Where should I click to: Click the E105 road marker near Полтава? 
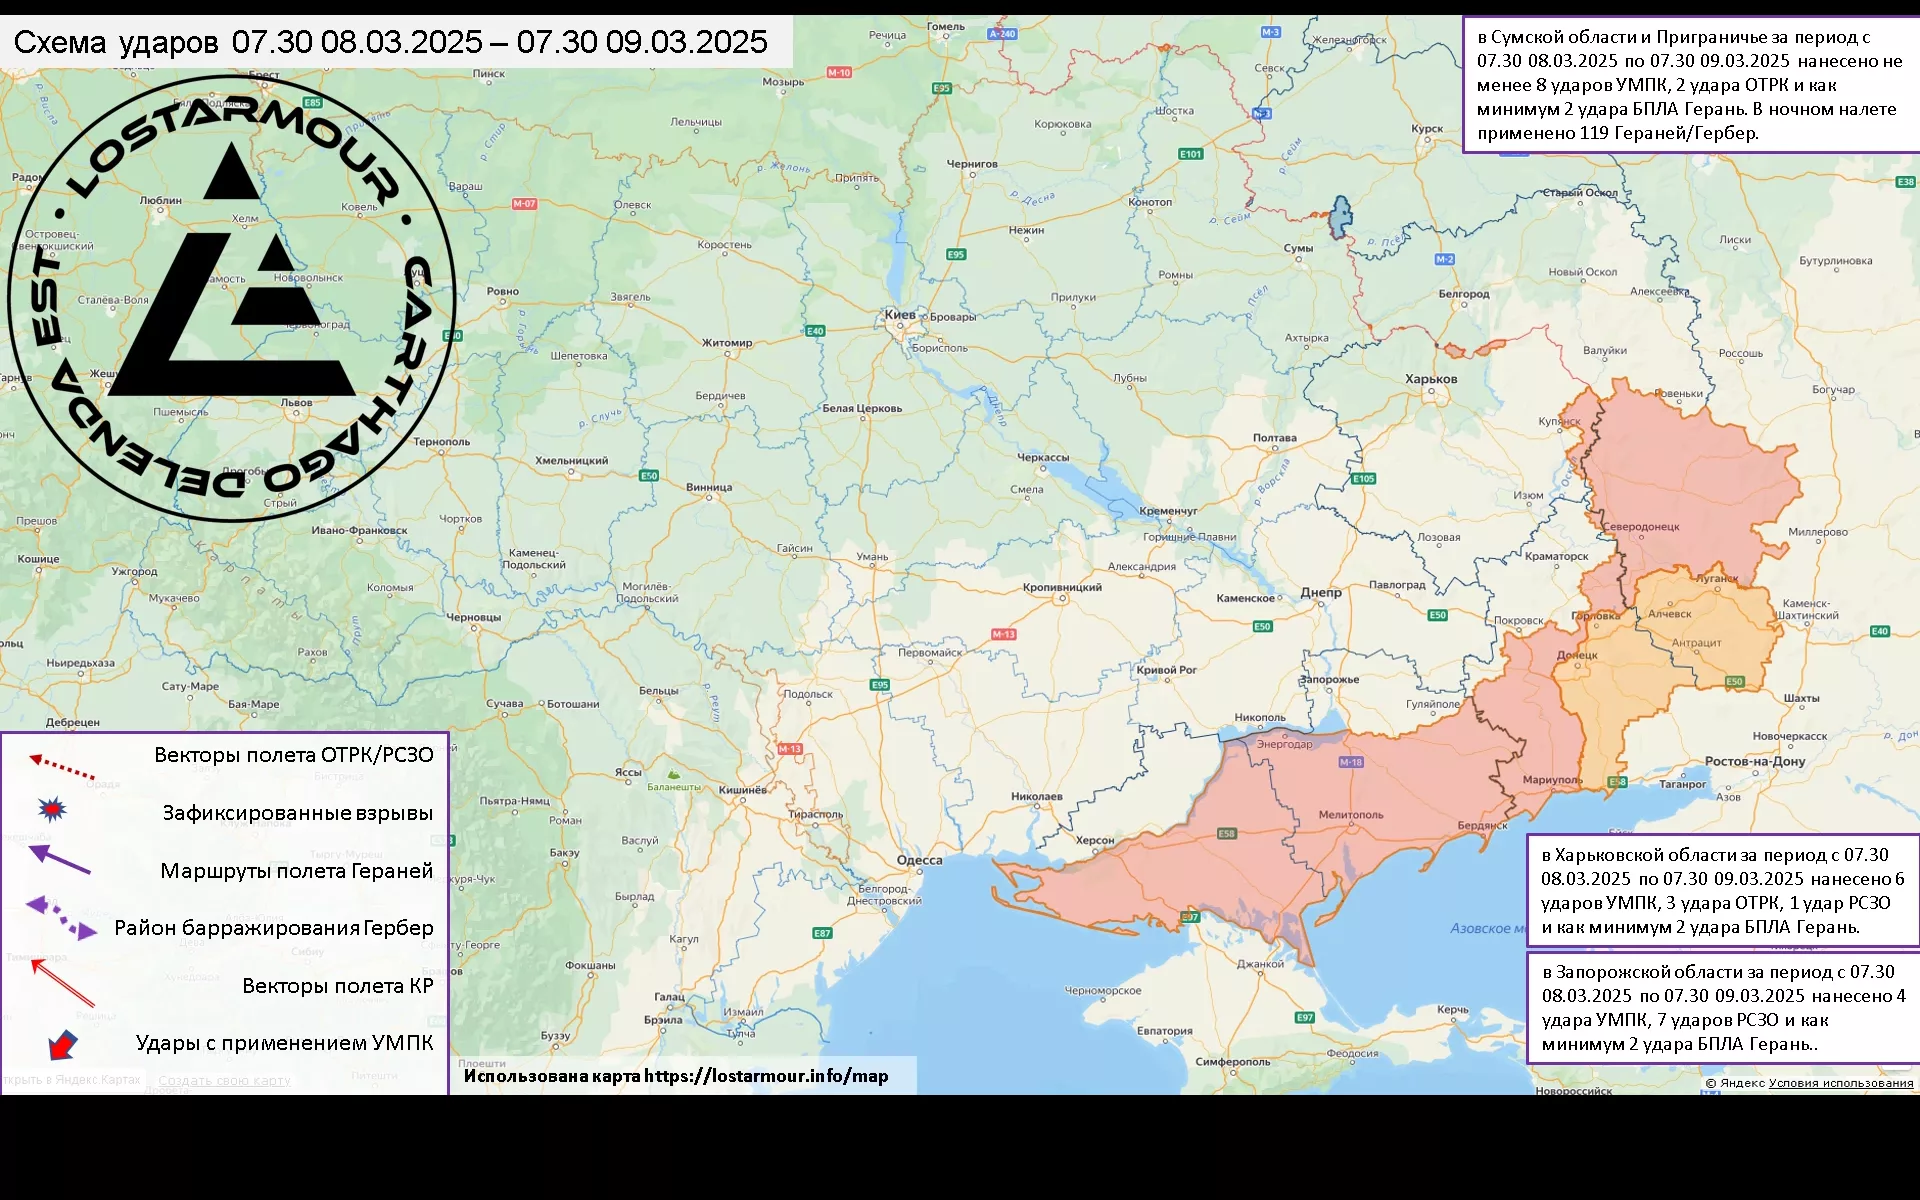coord(1364,479)
